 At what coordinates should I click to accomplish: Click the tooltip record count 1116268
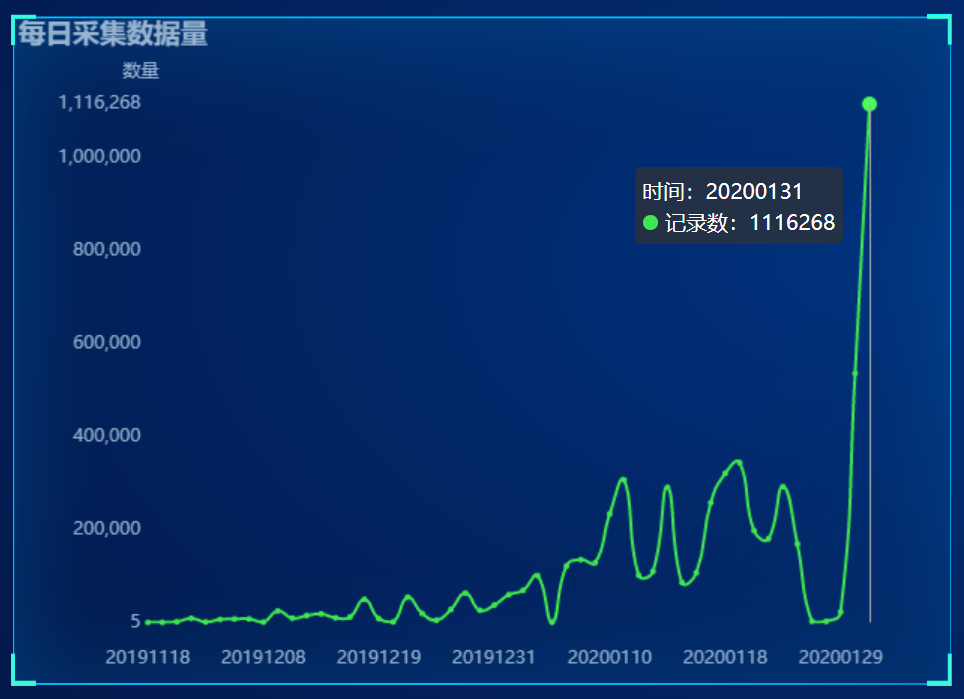click(792, 223)
